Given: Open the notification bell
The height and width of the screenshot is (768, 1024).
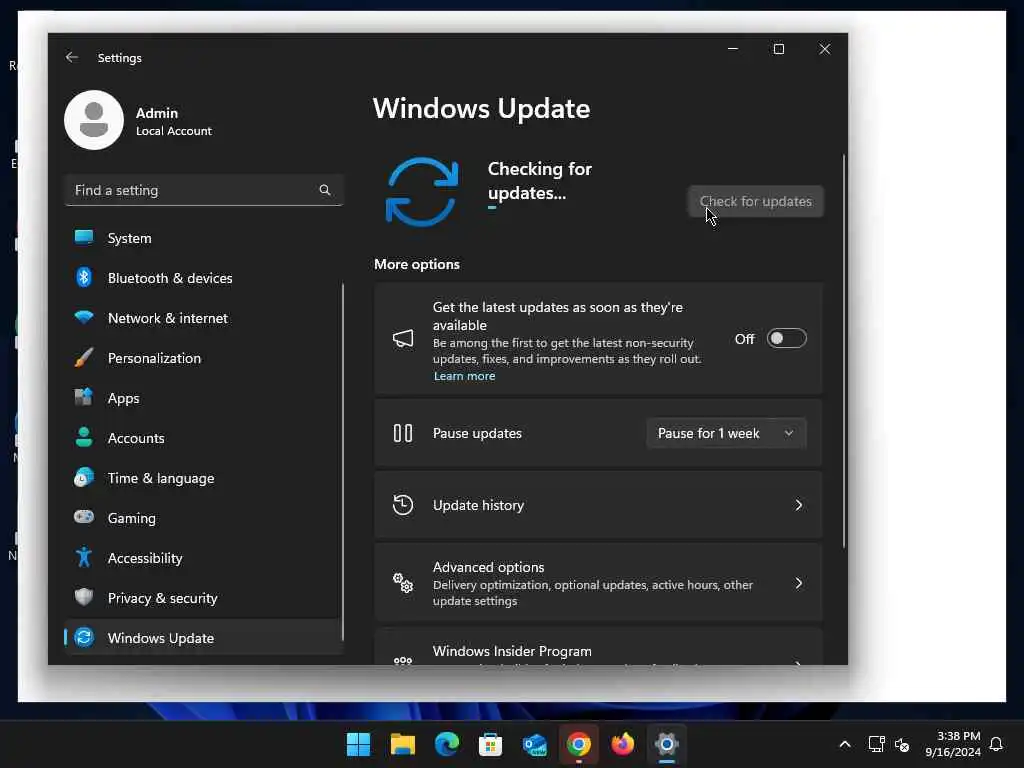Looking at the screenshot, I should pyautogui.click(x=996, y=744).
